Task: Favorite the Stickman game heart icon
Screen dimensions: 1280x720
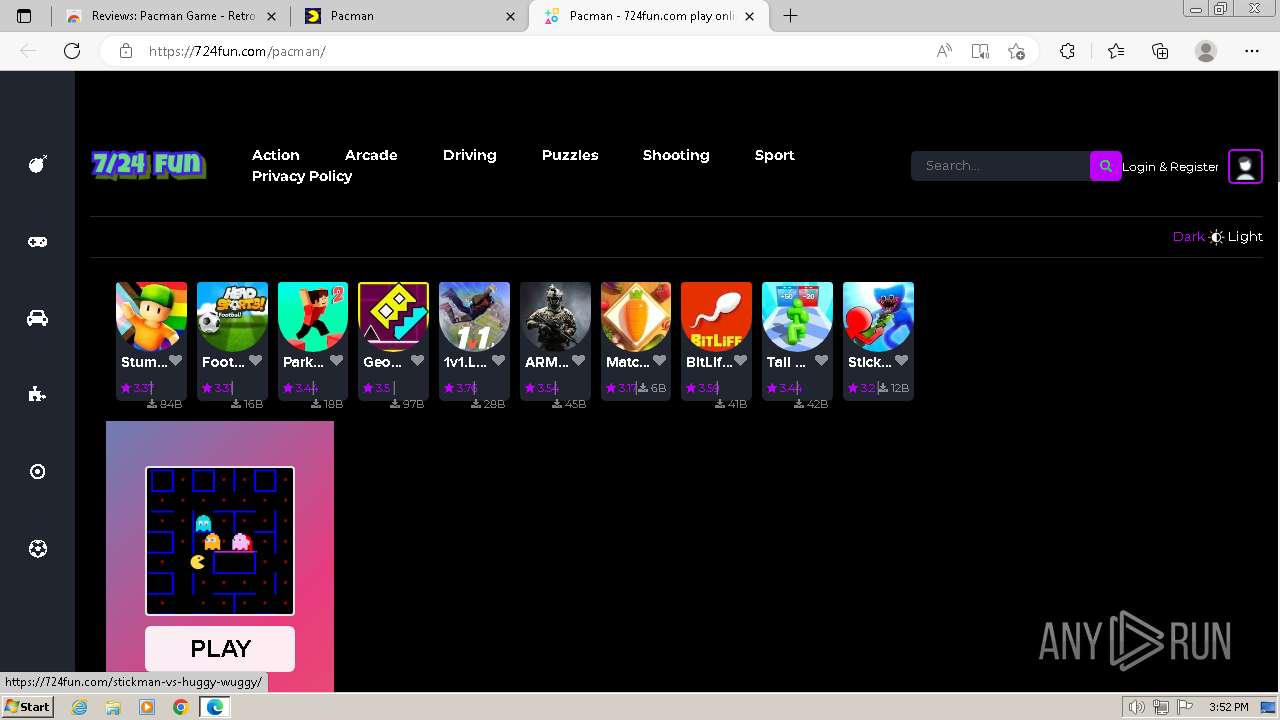Action: pyautogui.click(x=901, y=361)
